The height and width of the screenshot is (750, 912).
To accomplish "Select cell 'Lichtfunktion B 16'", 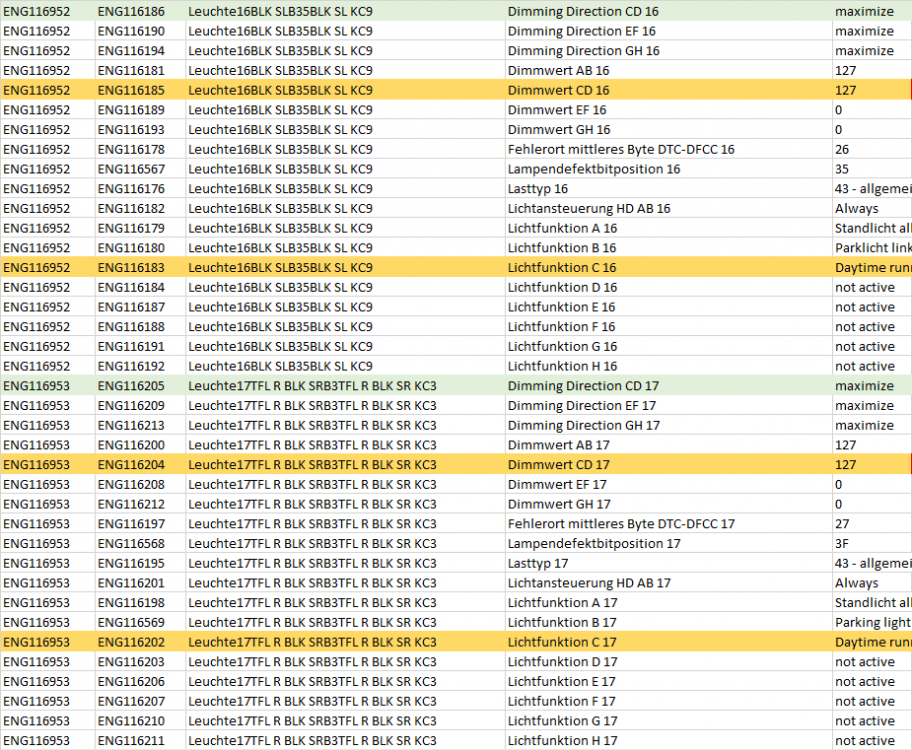I will (x=668, y=248).
